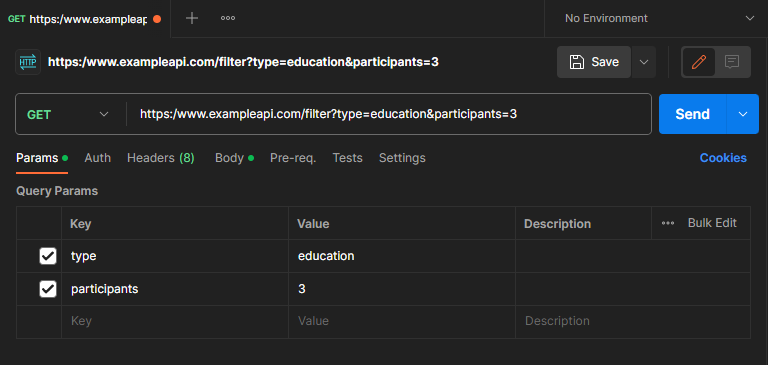Click Bulk Edit for query params
The width and height of the screenshot is (768, 365).
point(712,223)
